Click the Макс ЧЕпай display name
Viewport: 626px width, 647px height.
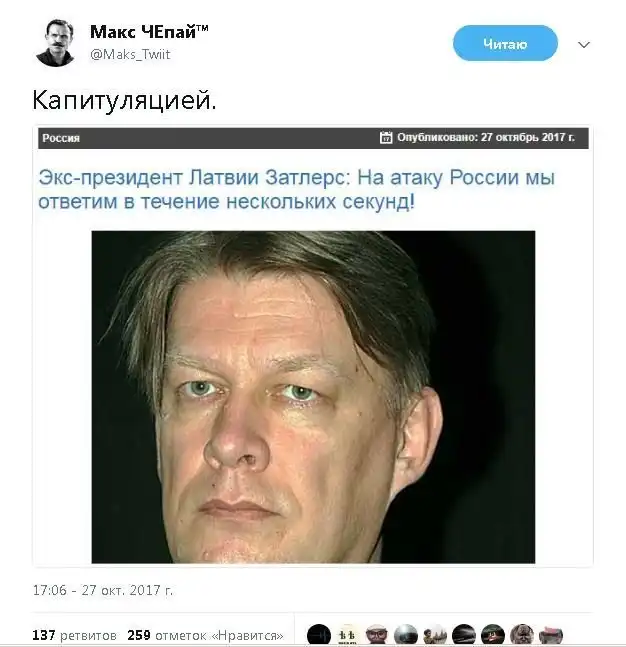click(149, 32)
